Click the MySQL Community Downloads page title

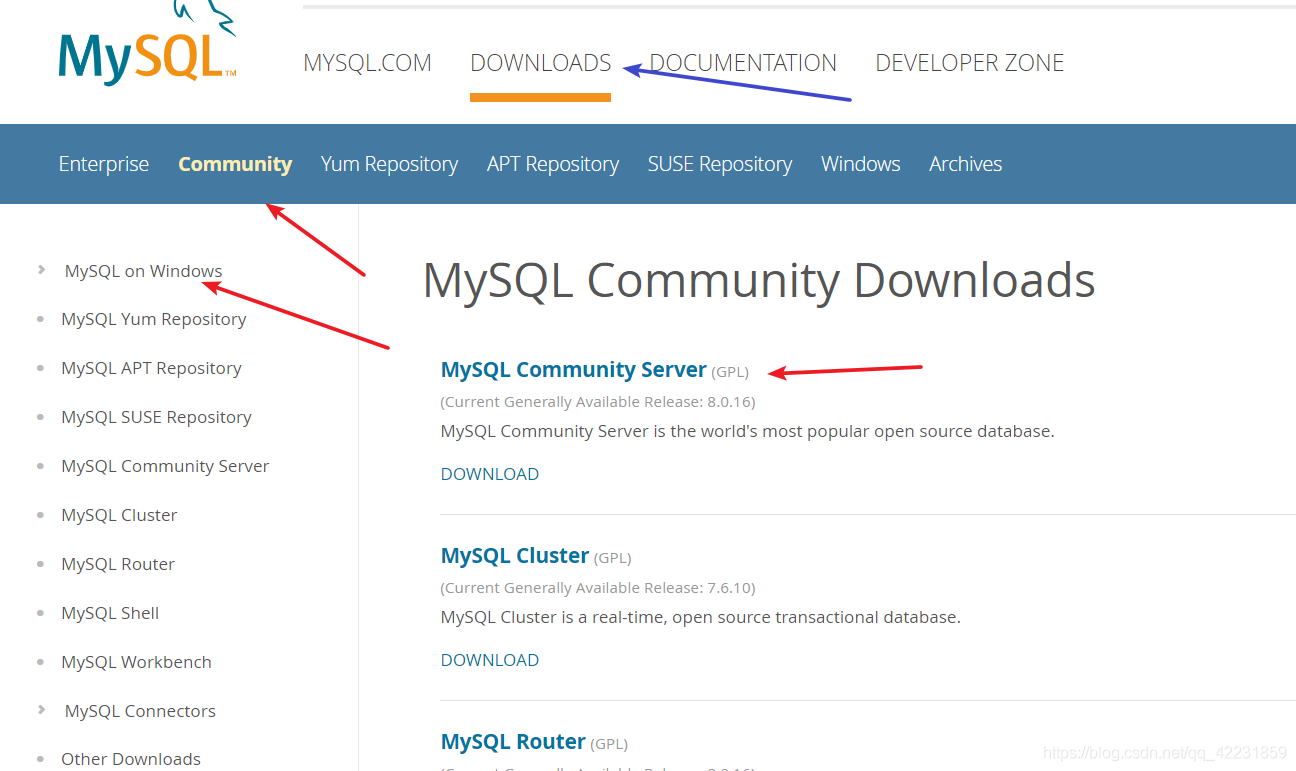point(759,280)
